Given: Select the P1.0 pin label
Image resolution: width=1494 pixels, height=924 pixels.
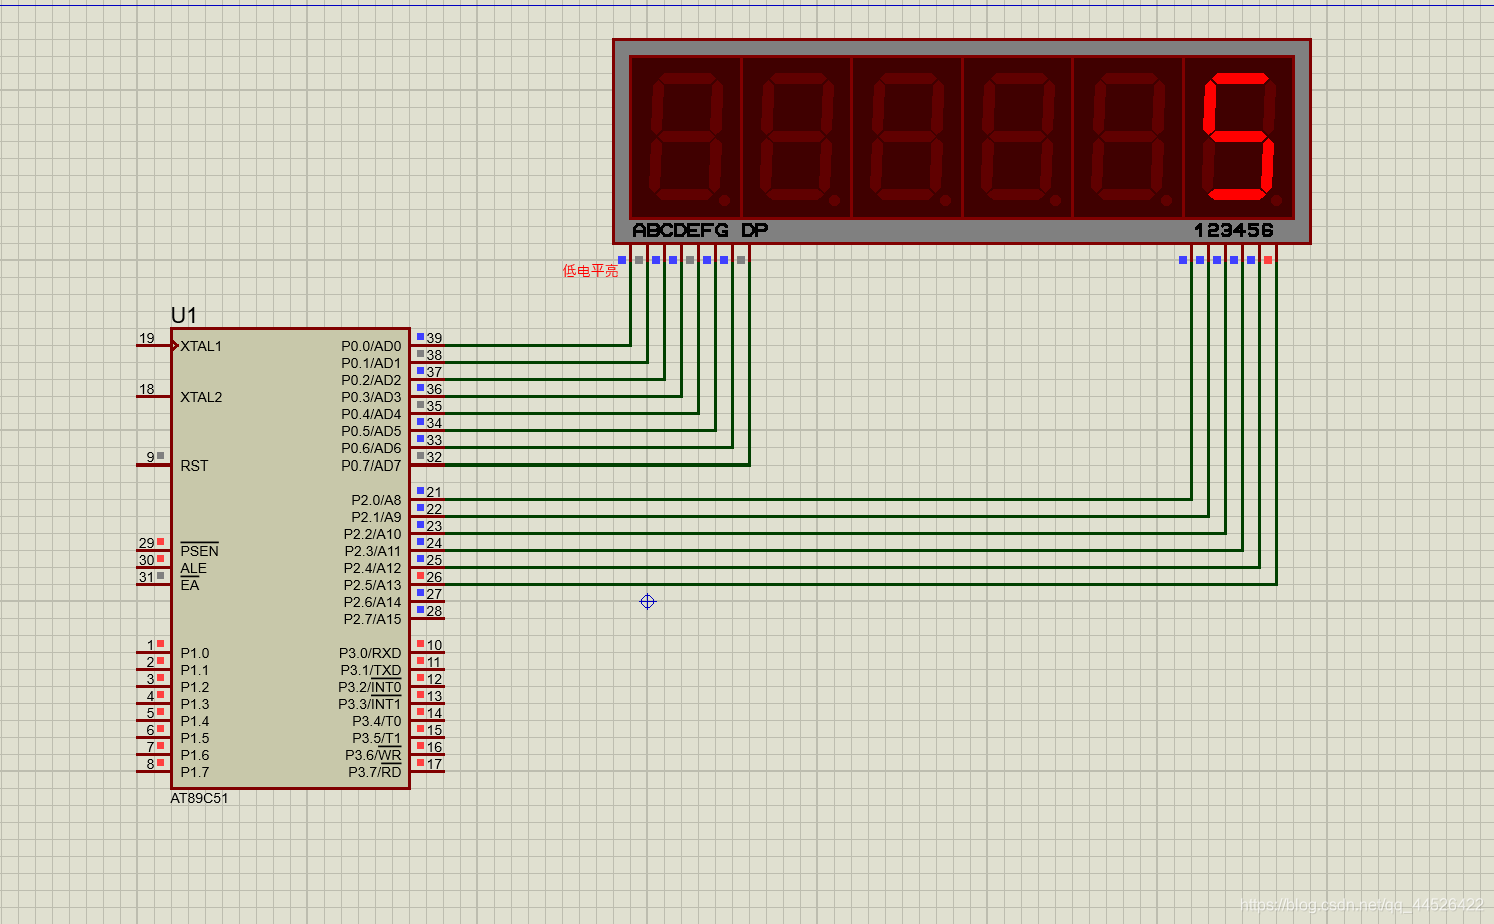Looking at the screenshot, I should 195,653.
